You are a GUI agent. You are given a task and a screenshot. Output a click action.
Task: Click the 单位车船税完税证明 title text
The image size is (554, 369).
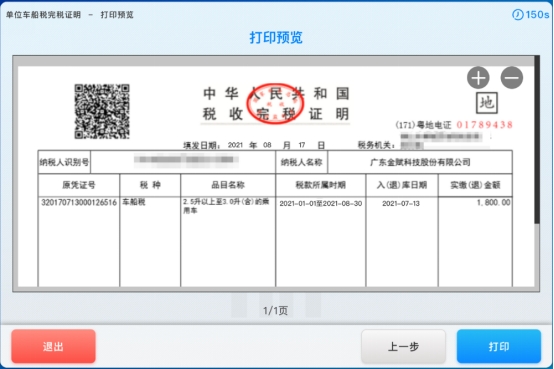point(43,15)
